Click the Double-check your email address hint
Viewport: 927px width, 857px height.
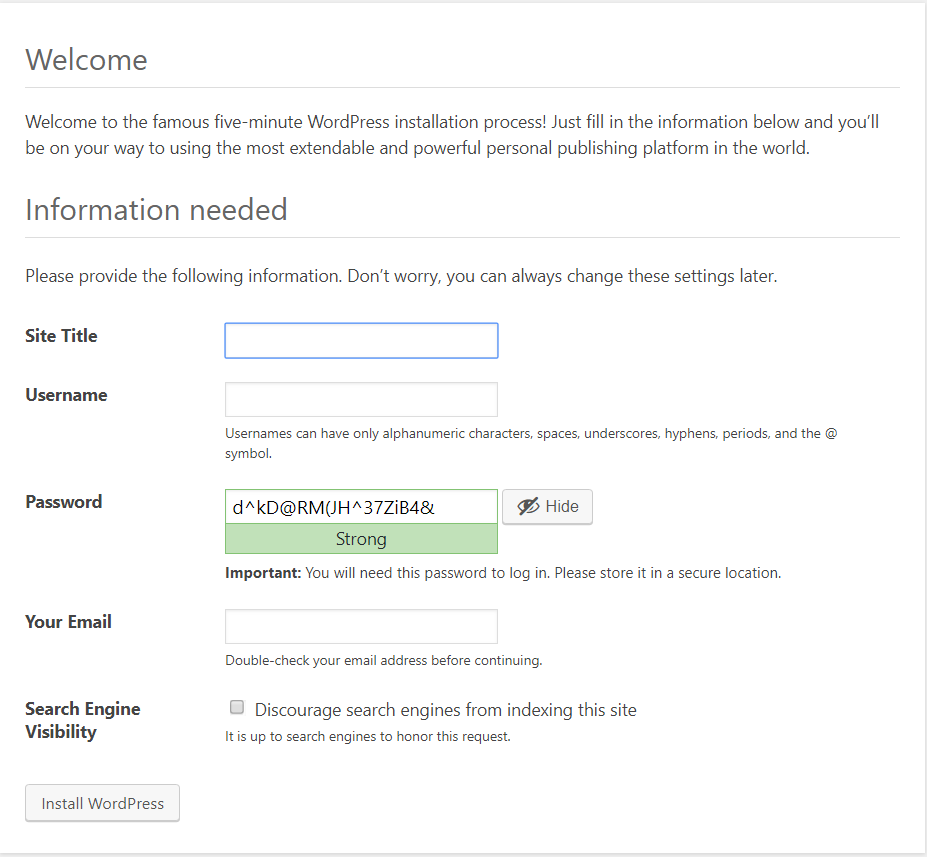383,660
